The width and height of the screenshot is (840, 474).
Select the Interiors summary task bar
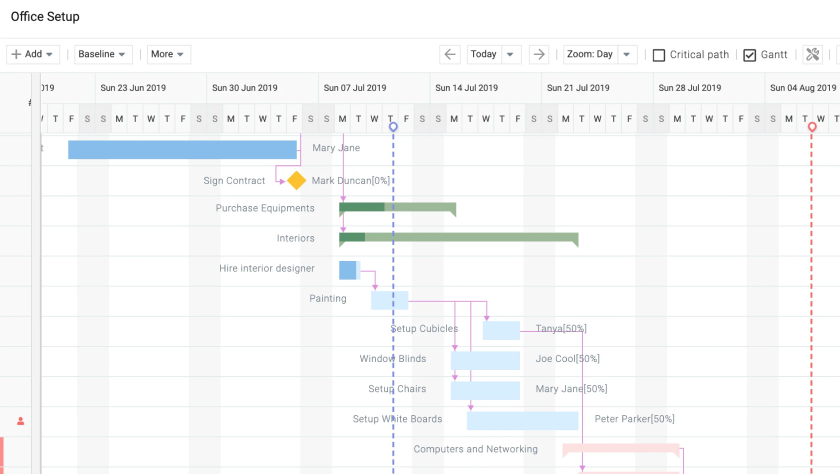458,237
